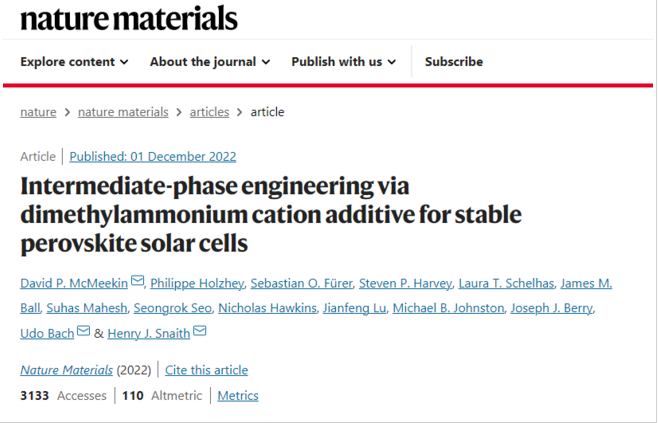Click envelope icon after Henry J. Snaith
658x423 pixels.
click(200, 331)
